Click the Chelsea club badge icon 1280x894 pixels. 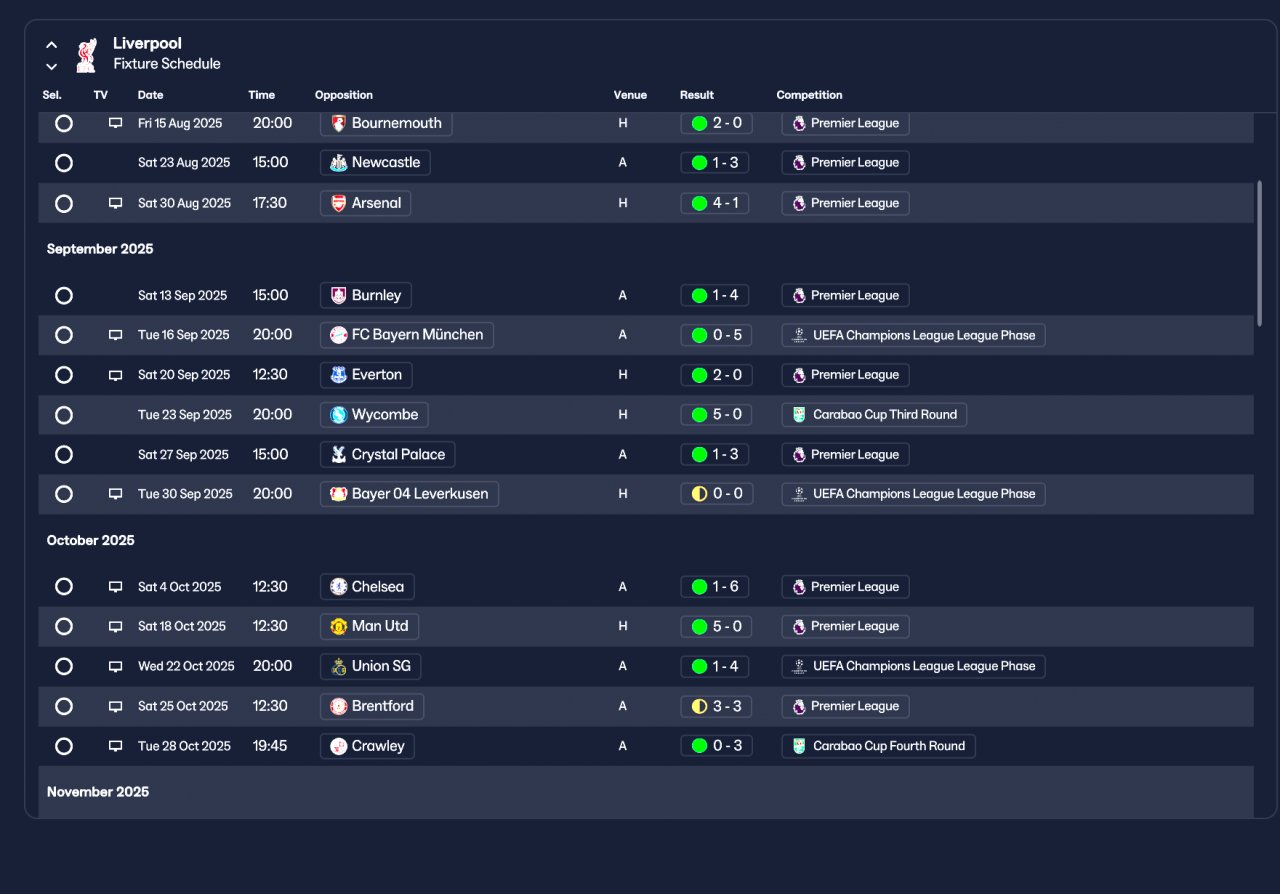339,587
